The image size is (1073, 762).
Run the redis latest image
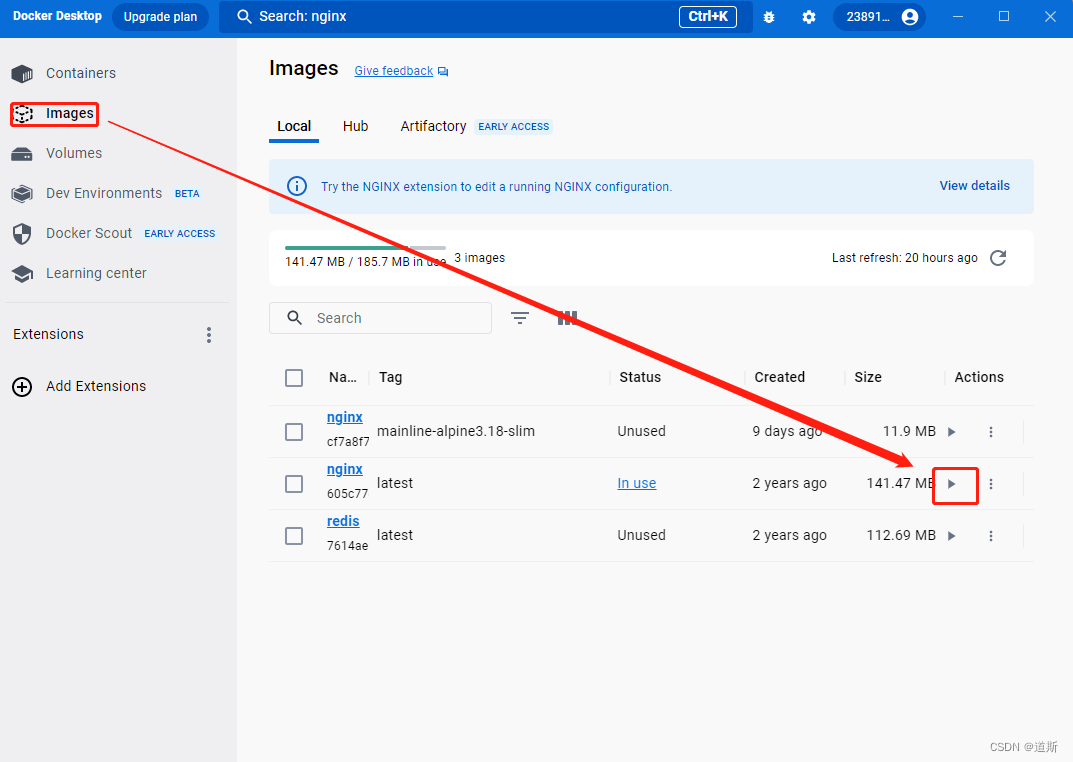pyautogui.click(x=951, y=536)
